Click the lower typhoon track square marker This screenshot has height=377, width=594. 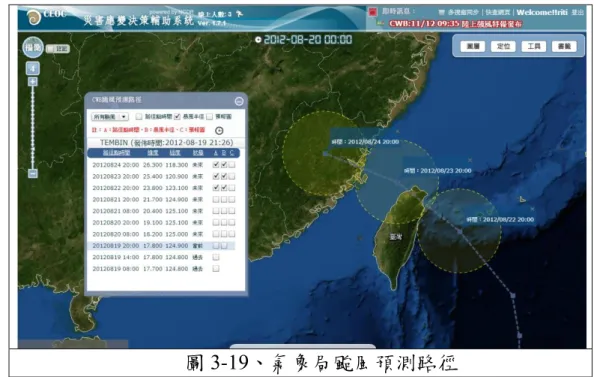tap(513, 295)
